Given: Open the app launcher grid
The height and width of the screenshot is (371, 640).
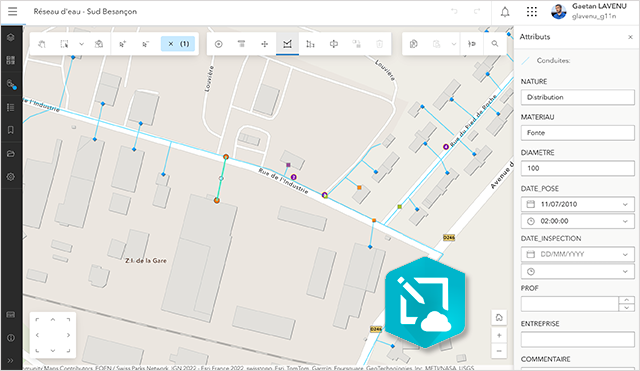Looking at the screenshot, I should point(532,12).
